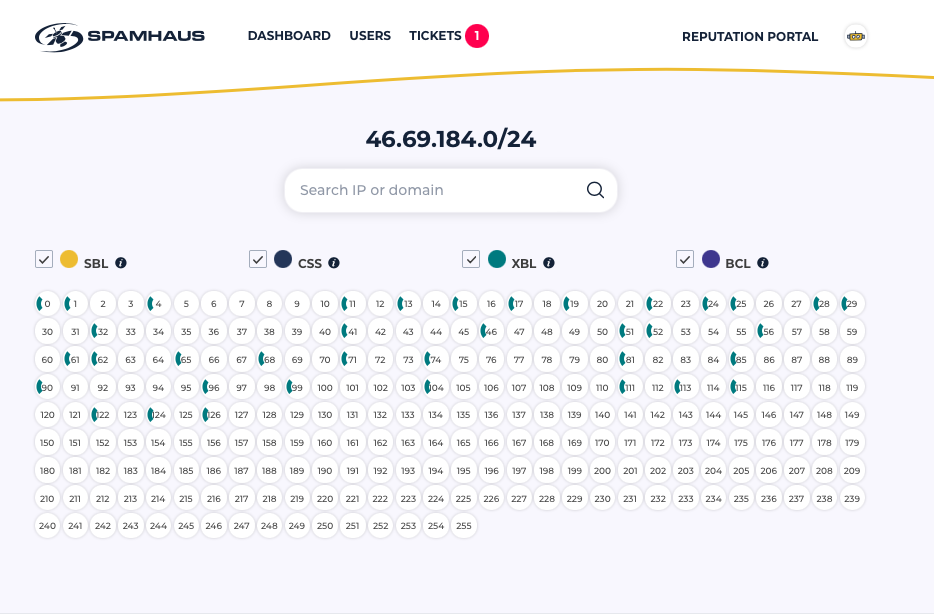
Task: Open the XBL info icon
Action: (549, 264)
